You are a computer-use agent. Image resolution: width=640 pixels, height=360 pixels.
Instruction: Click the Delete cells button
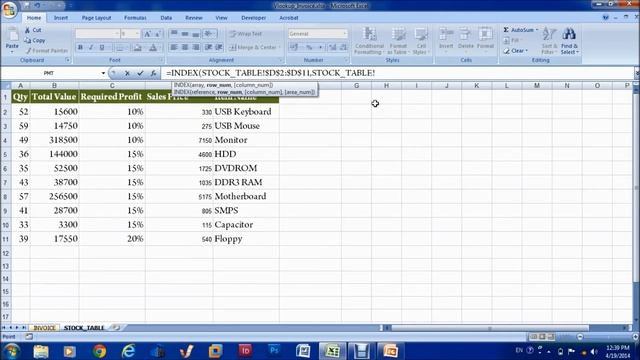466,41
